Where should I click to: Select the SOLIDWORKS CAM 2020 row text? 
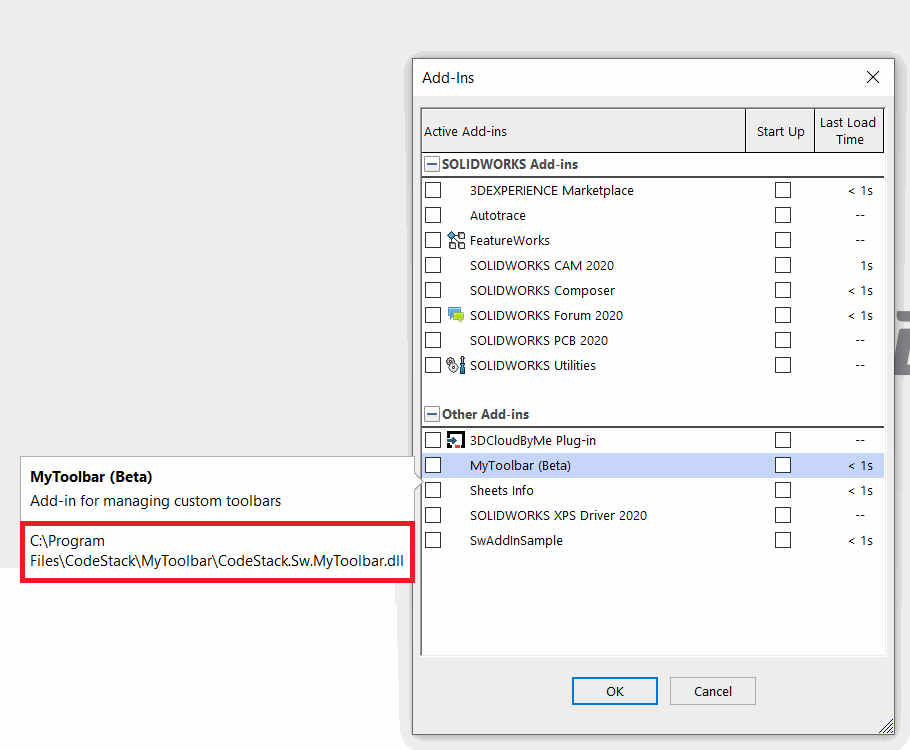541,265
